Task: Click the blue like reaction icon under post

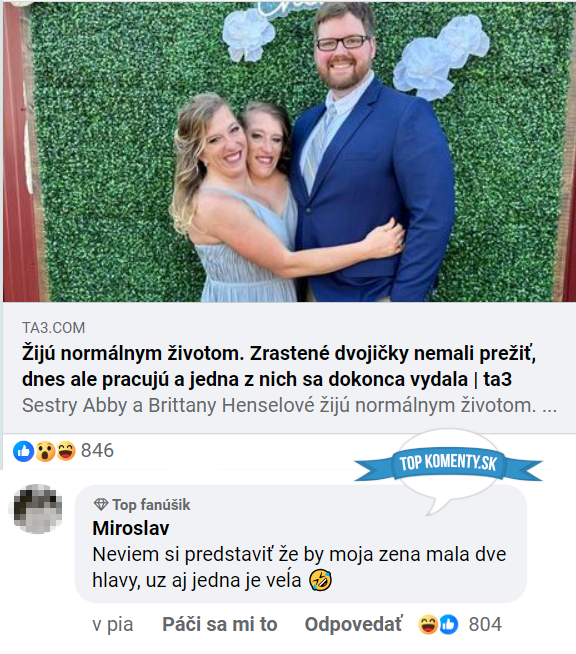Action: 23,451
